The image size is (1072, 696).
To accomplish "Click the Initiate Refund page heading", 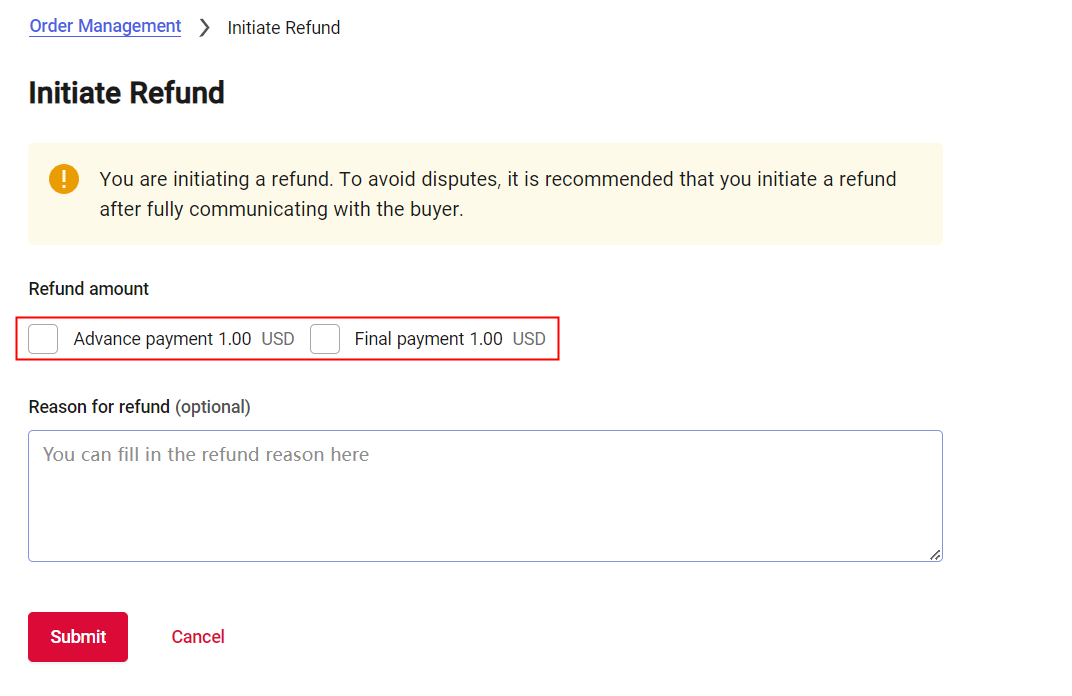I will tap(126, 93).
